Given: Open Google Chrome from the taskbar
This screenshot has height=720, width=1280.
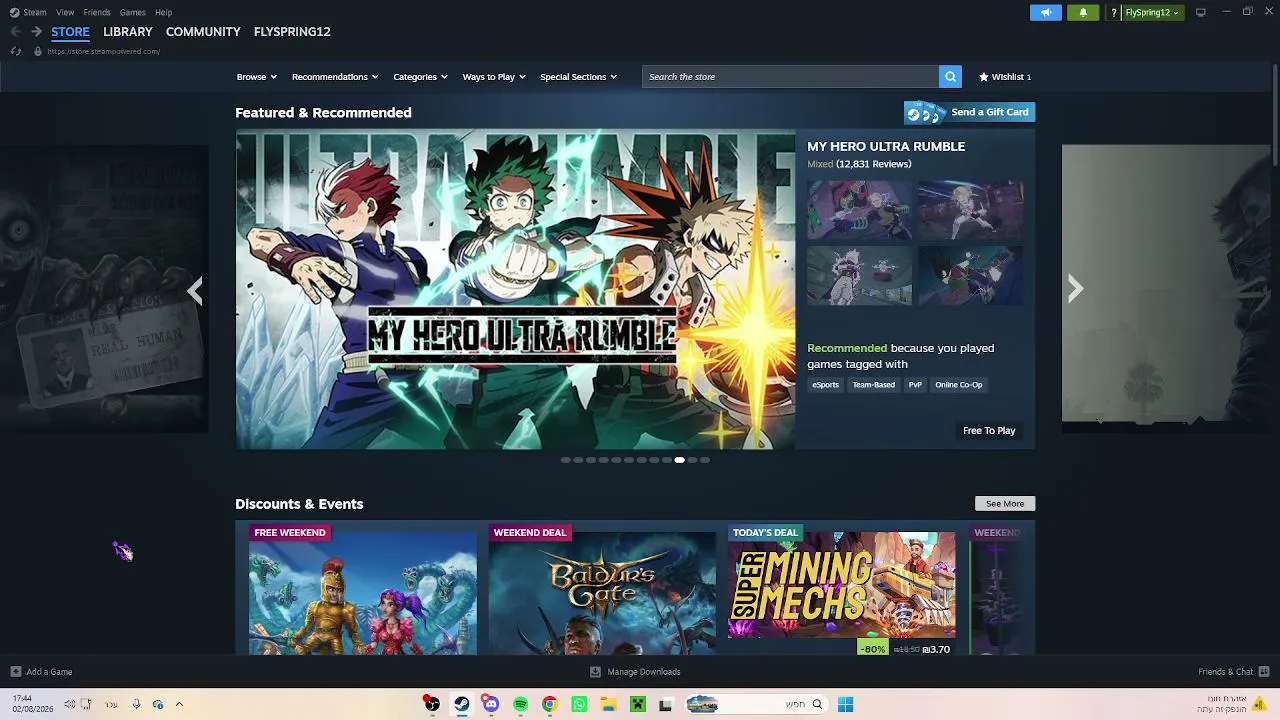Looking at the screenshot, I should [x=549, y=704].
